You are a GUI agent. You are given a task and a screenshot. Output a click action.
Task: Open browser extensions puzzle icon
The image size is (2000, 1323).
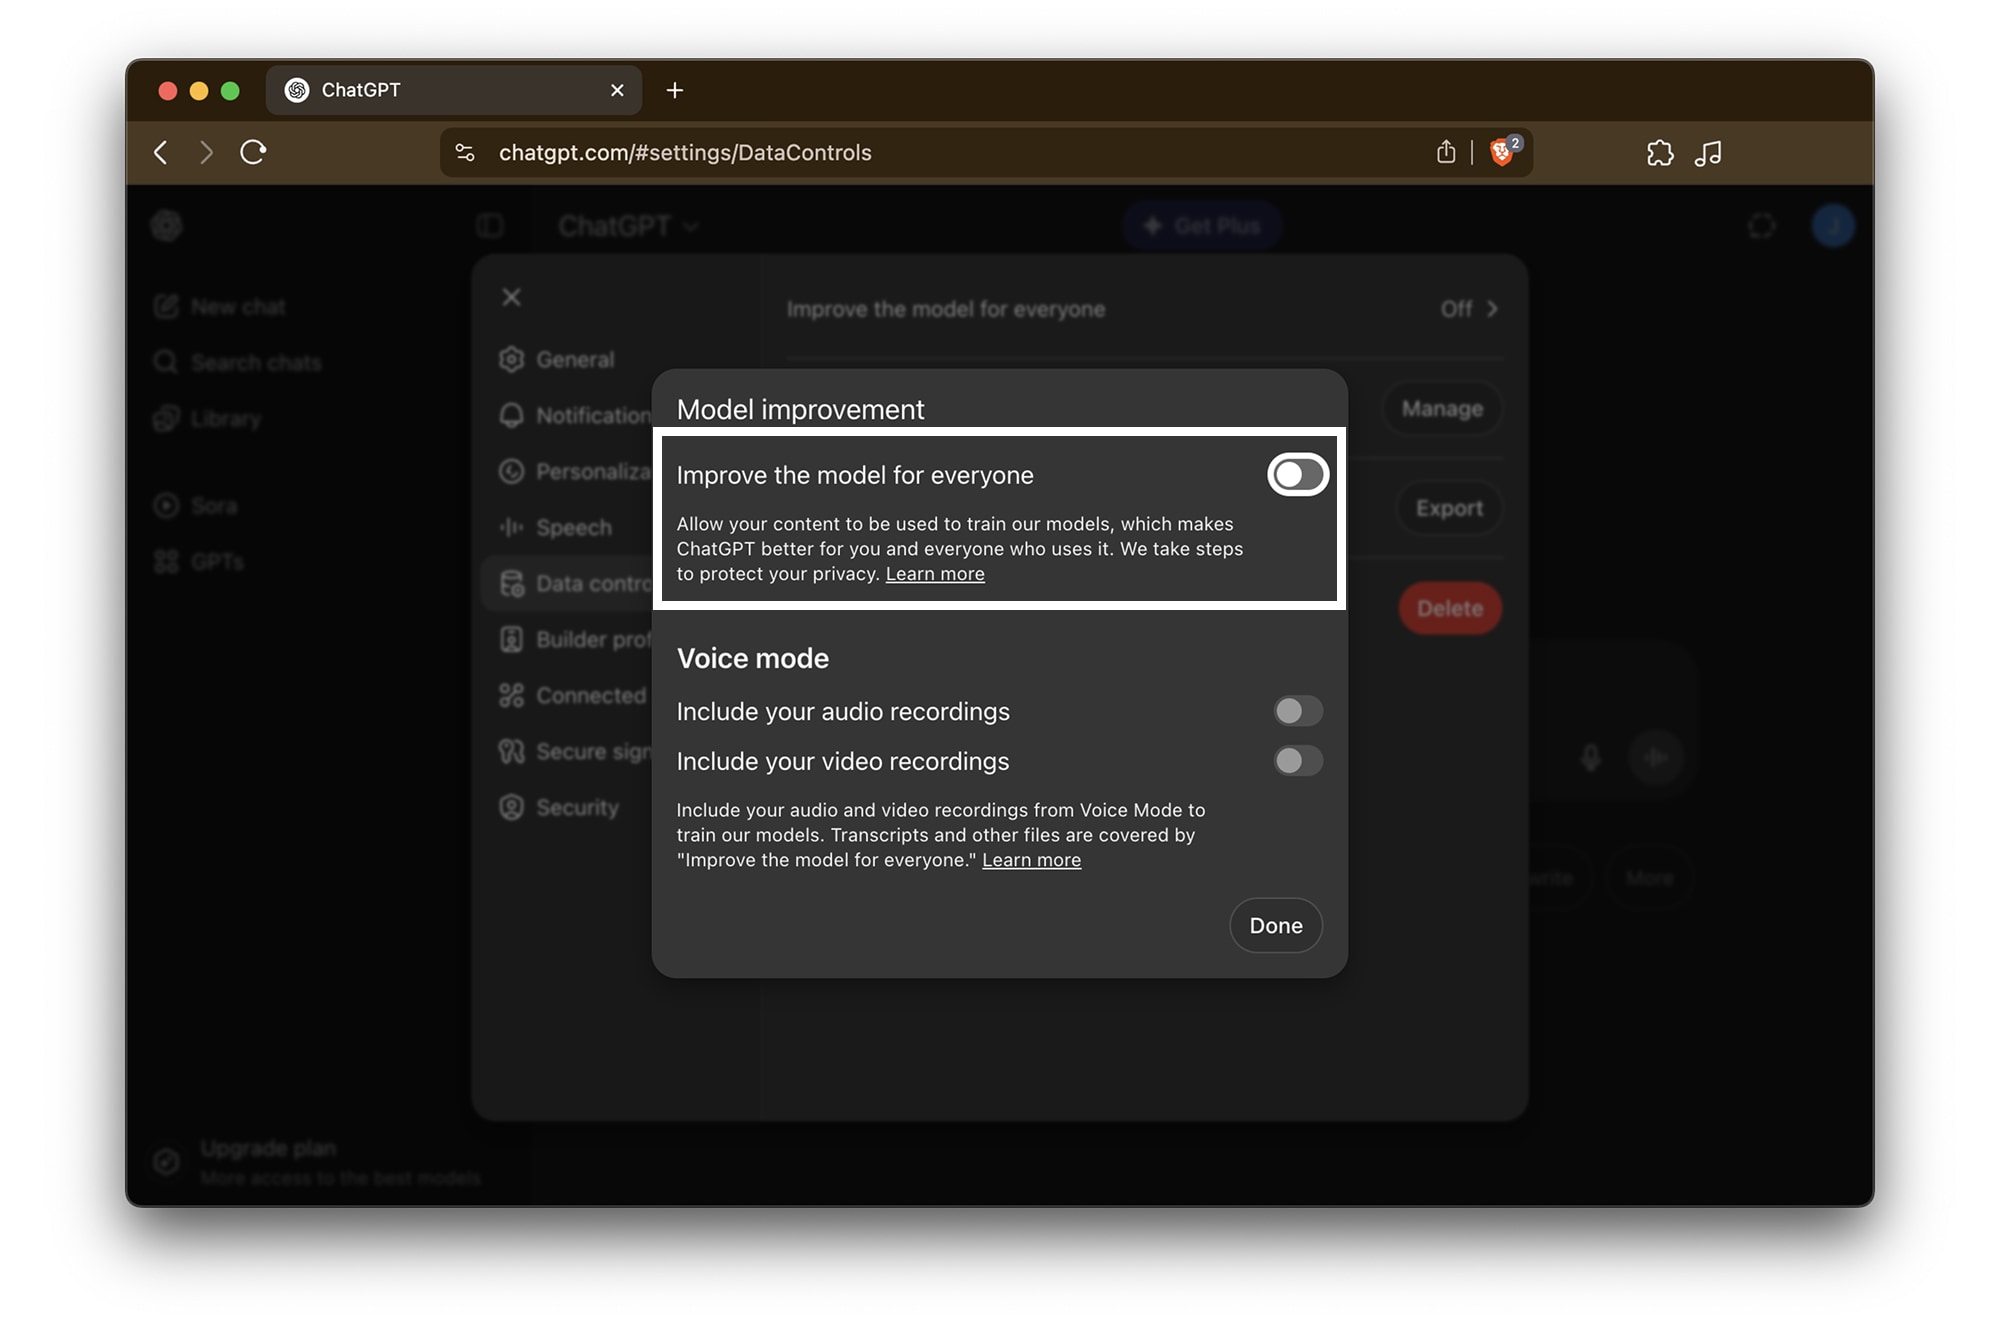[x=1660, y=152]
